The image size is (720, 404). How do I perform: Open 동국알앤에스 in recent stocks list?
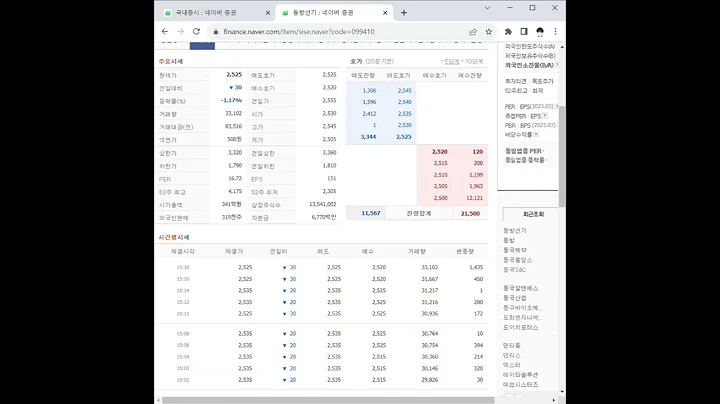(521, 288)
